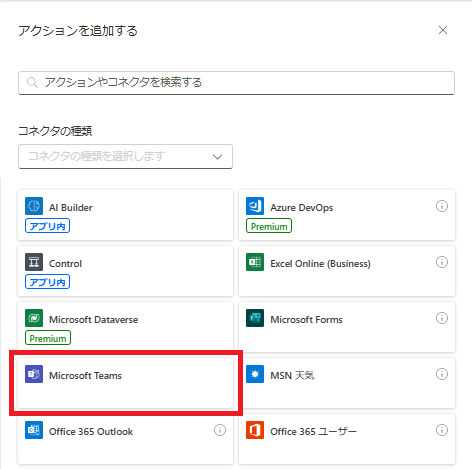The height and width of the screenshot is (469, 472).
Task: Click the Excel Online (Business) icon
Action: click(255, 262)
